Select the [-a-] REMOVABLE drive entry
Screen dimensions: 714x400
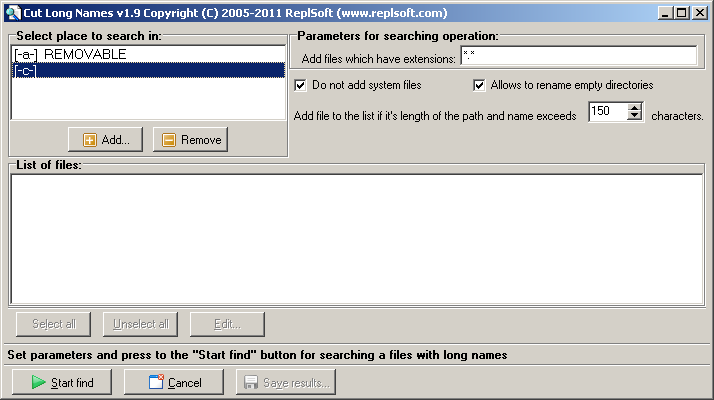[x=70, y=54]
